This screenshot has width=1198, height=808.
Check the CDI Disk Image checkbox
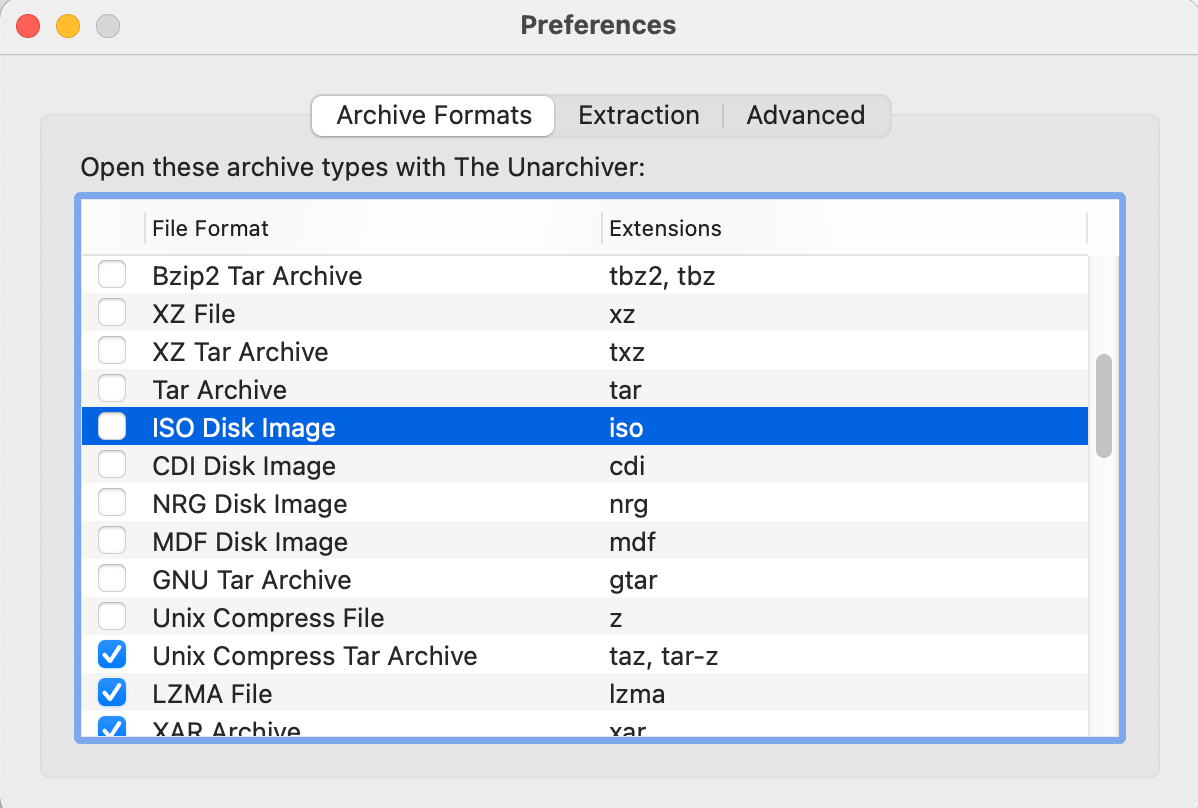point(112,464)
